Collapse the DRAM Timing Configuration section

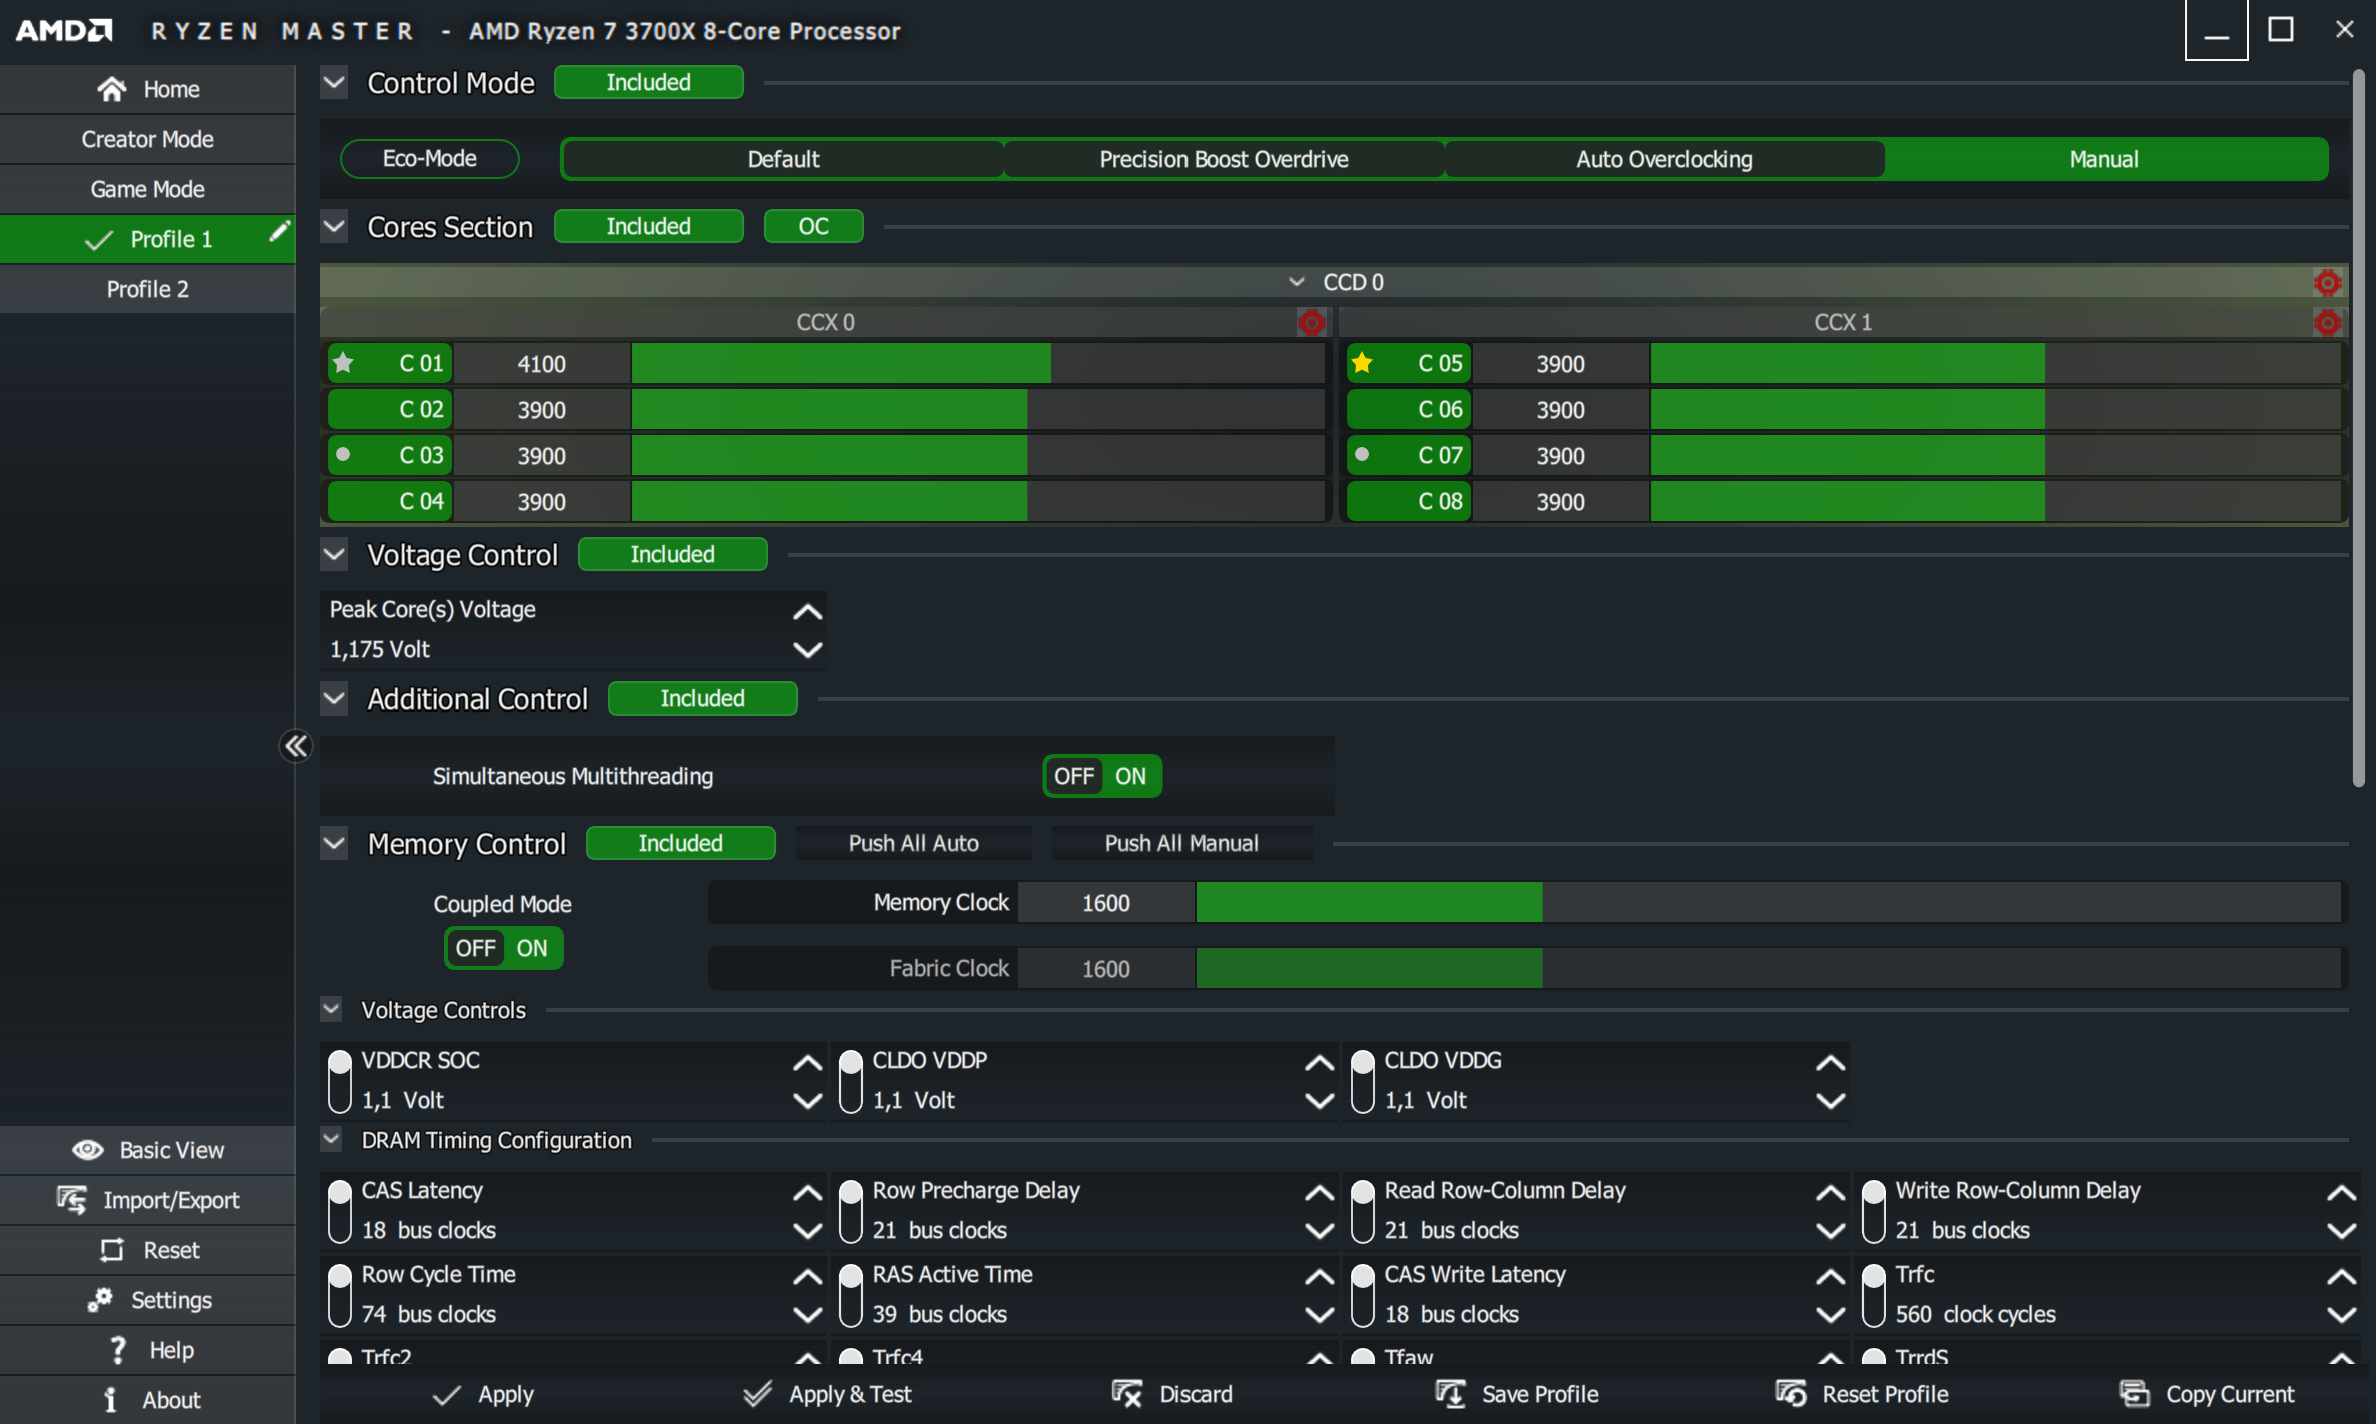[x=331, y=1139]
